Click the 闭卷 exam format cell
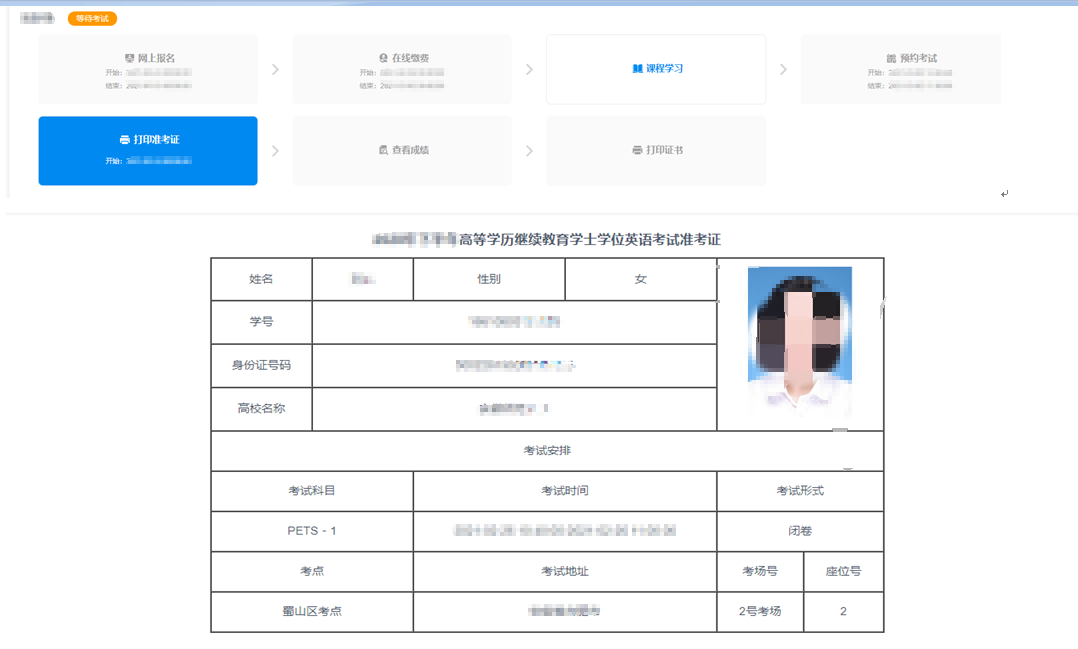The height and width of the screenshot is (649, 1078). click(800, 531)
